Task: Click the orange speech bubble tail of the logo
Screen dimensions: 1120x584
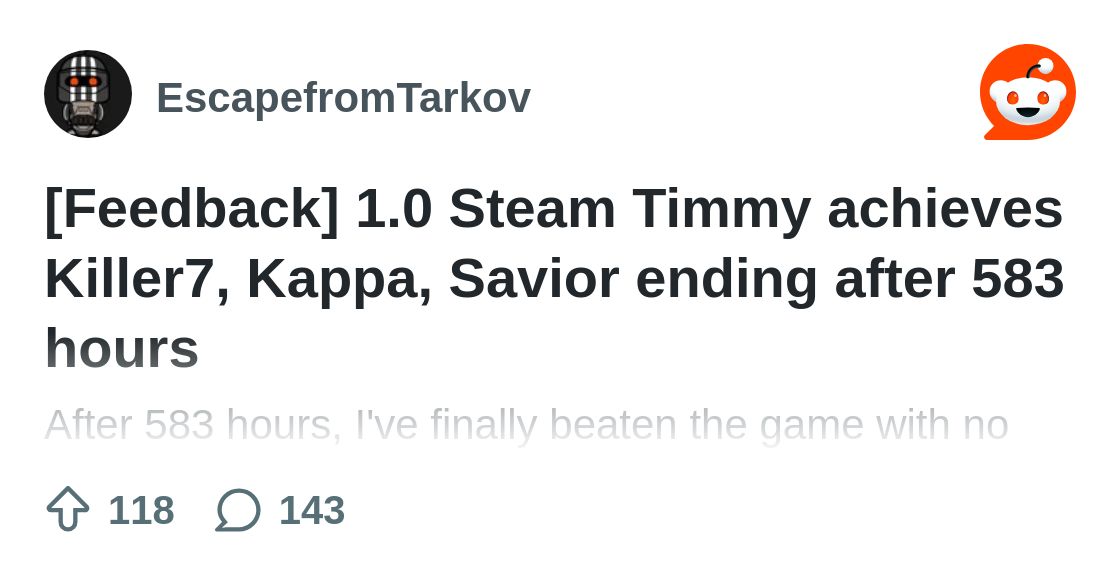Action: click(993, 133)
